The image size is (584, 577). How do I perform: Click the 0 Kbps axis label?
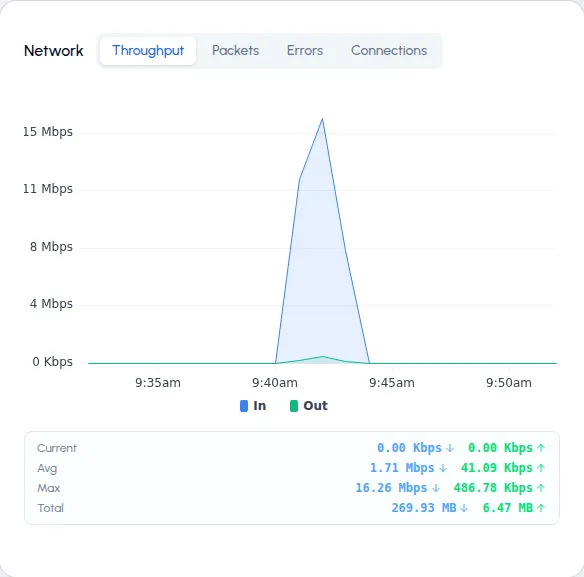click(53, 362)
